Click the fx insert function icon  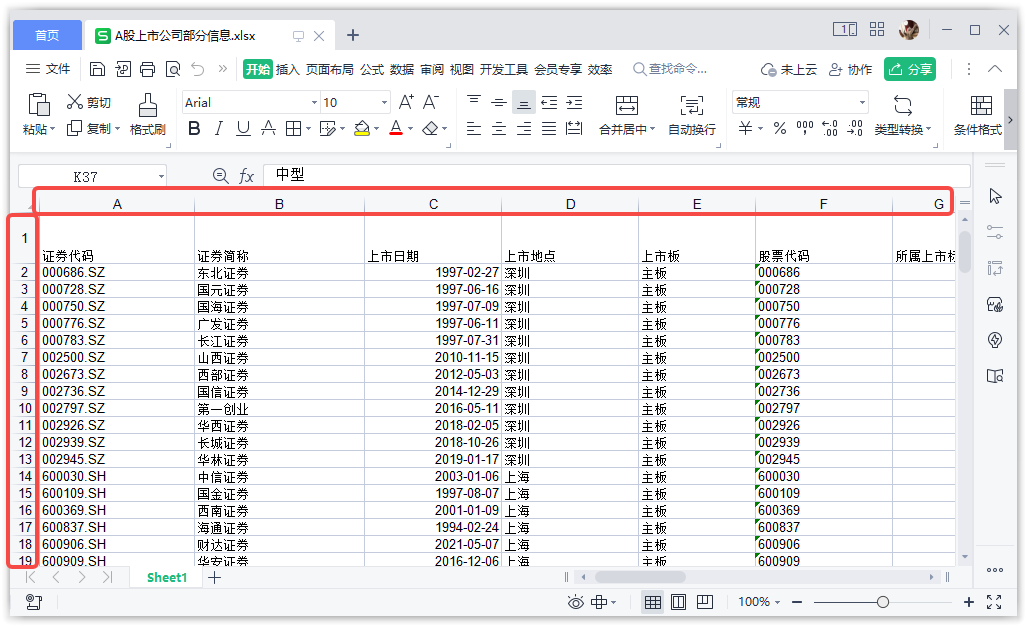246,175
